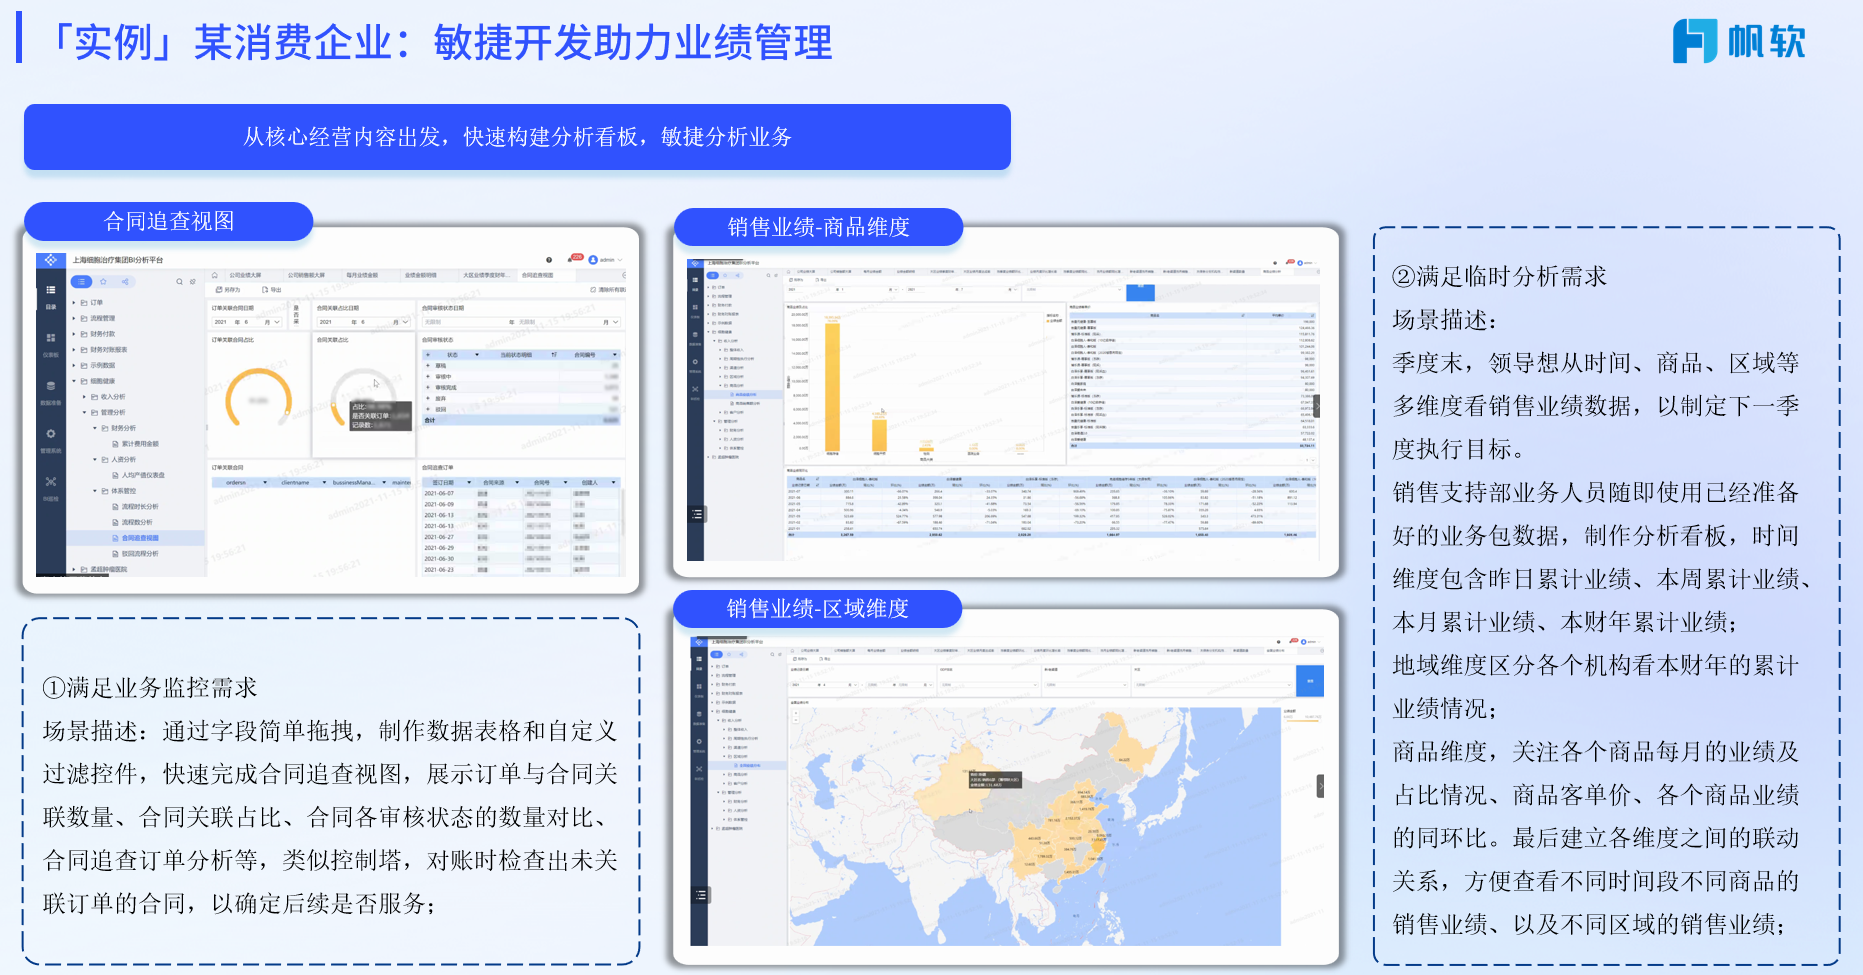The height and width of the screenshot is (975, 1863).
Task: Click the BI工具 cross icon in contract view sidebar
Action: point(50,482)
